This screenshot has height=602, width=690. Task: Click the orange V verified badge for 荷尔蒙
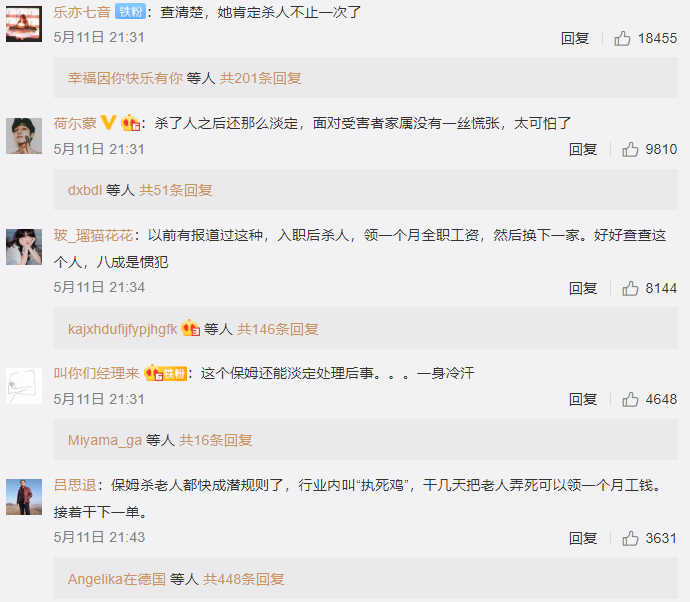[x=108, y=122]
